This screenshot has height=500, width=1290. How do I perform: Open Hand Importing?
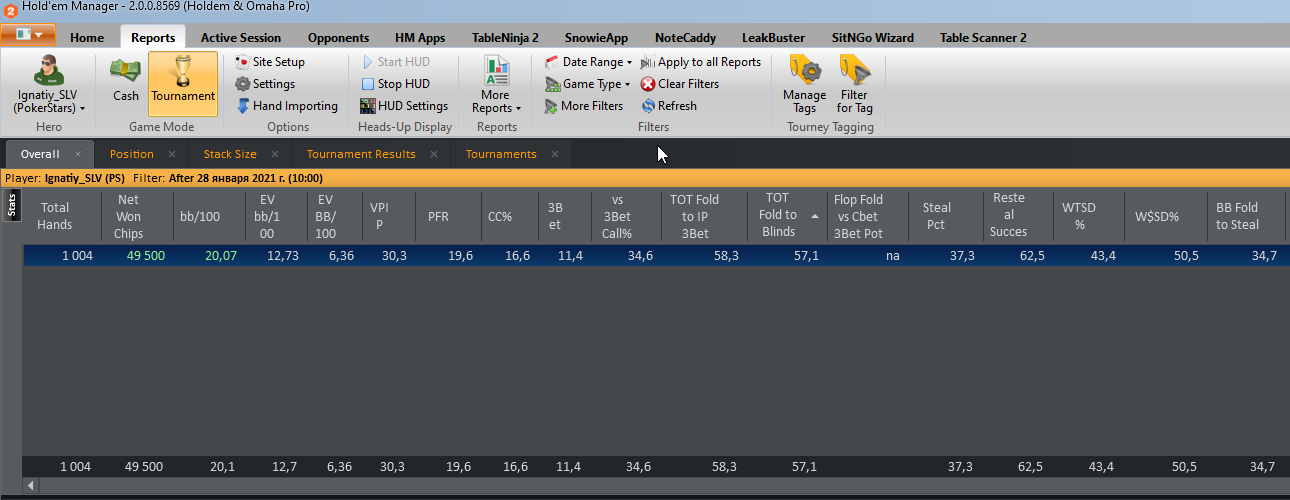pyautogui.click(x=287, y=106)
